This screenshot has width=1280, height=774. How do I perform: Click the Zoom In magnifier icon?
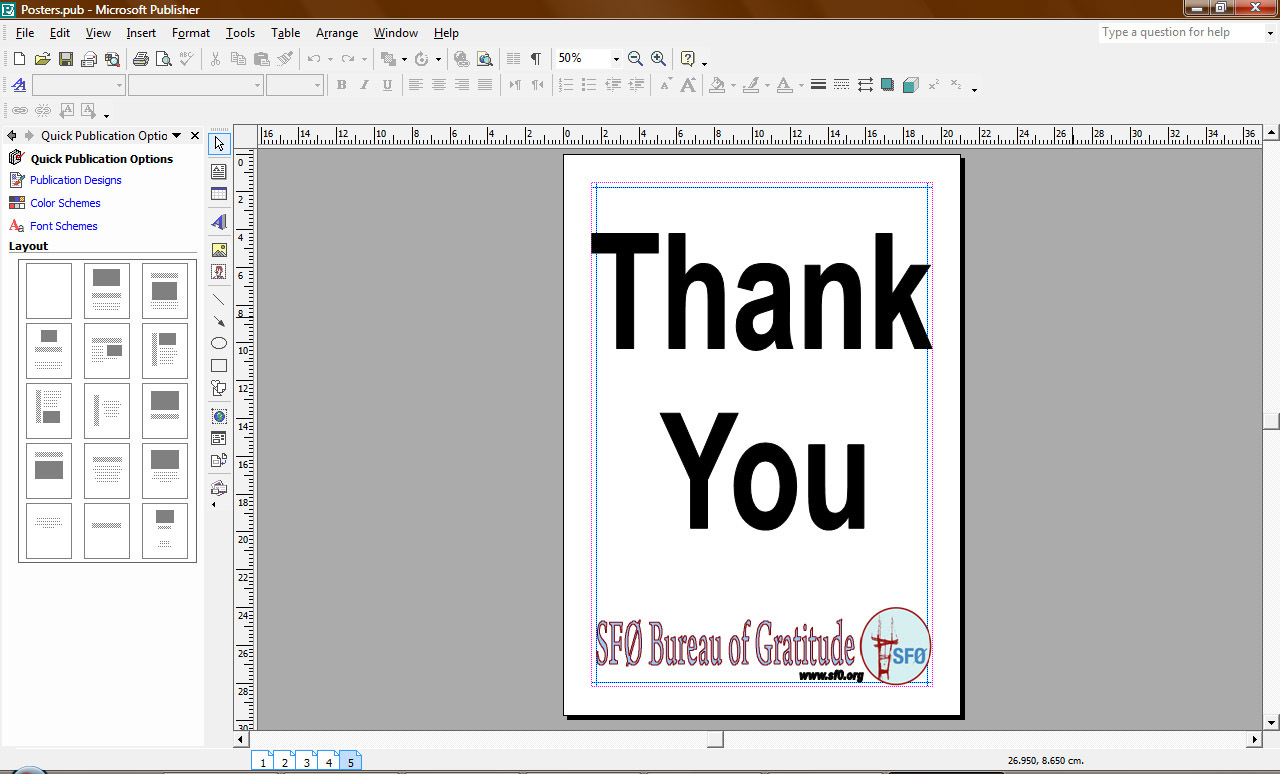click(x=658, y=59)
